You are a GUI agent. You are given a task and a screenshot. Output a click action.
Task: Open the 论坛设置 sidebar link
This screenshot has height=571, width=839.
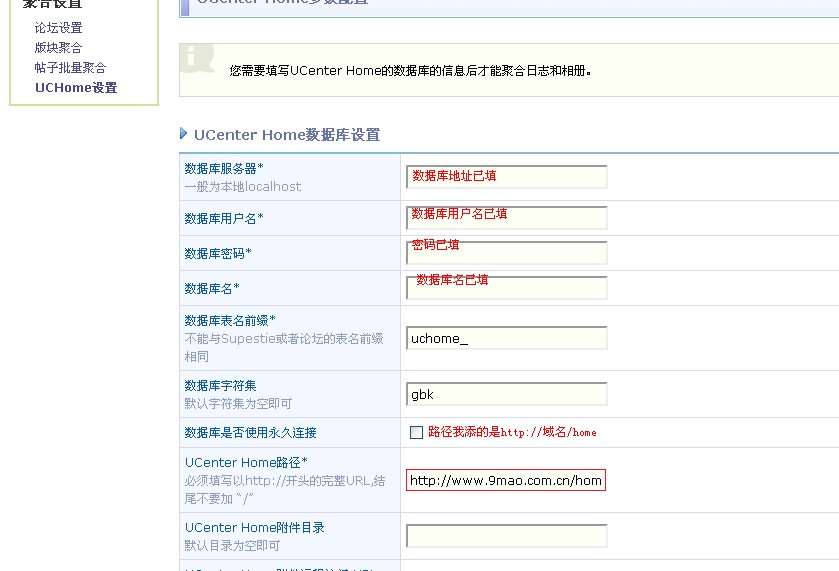coord(58,28)
